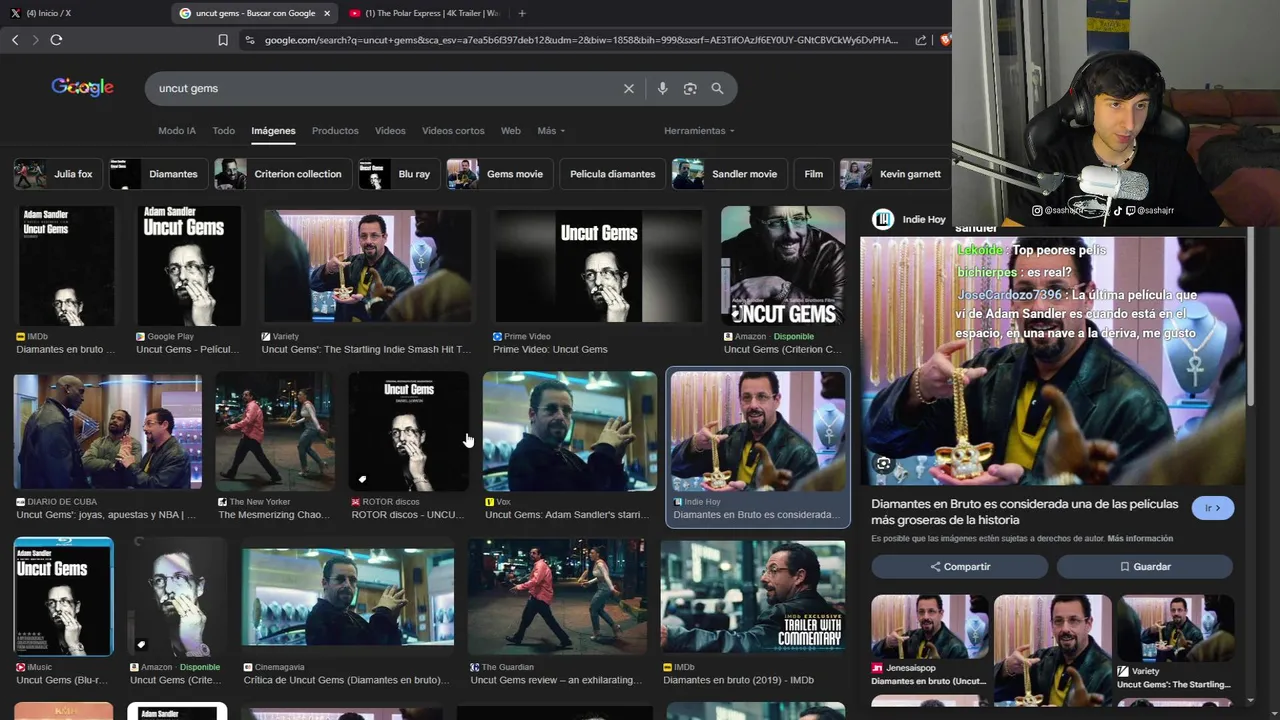This screenshot has width=1280, height=720.
Task: Filter by the Blu ray chip
Action: (x=399, y=174)
